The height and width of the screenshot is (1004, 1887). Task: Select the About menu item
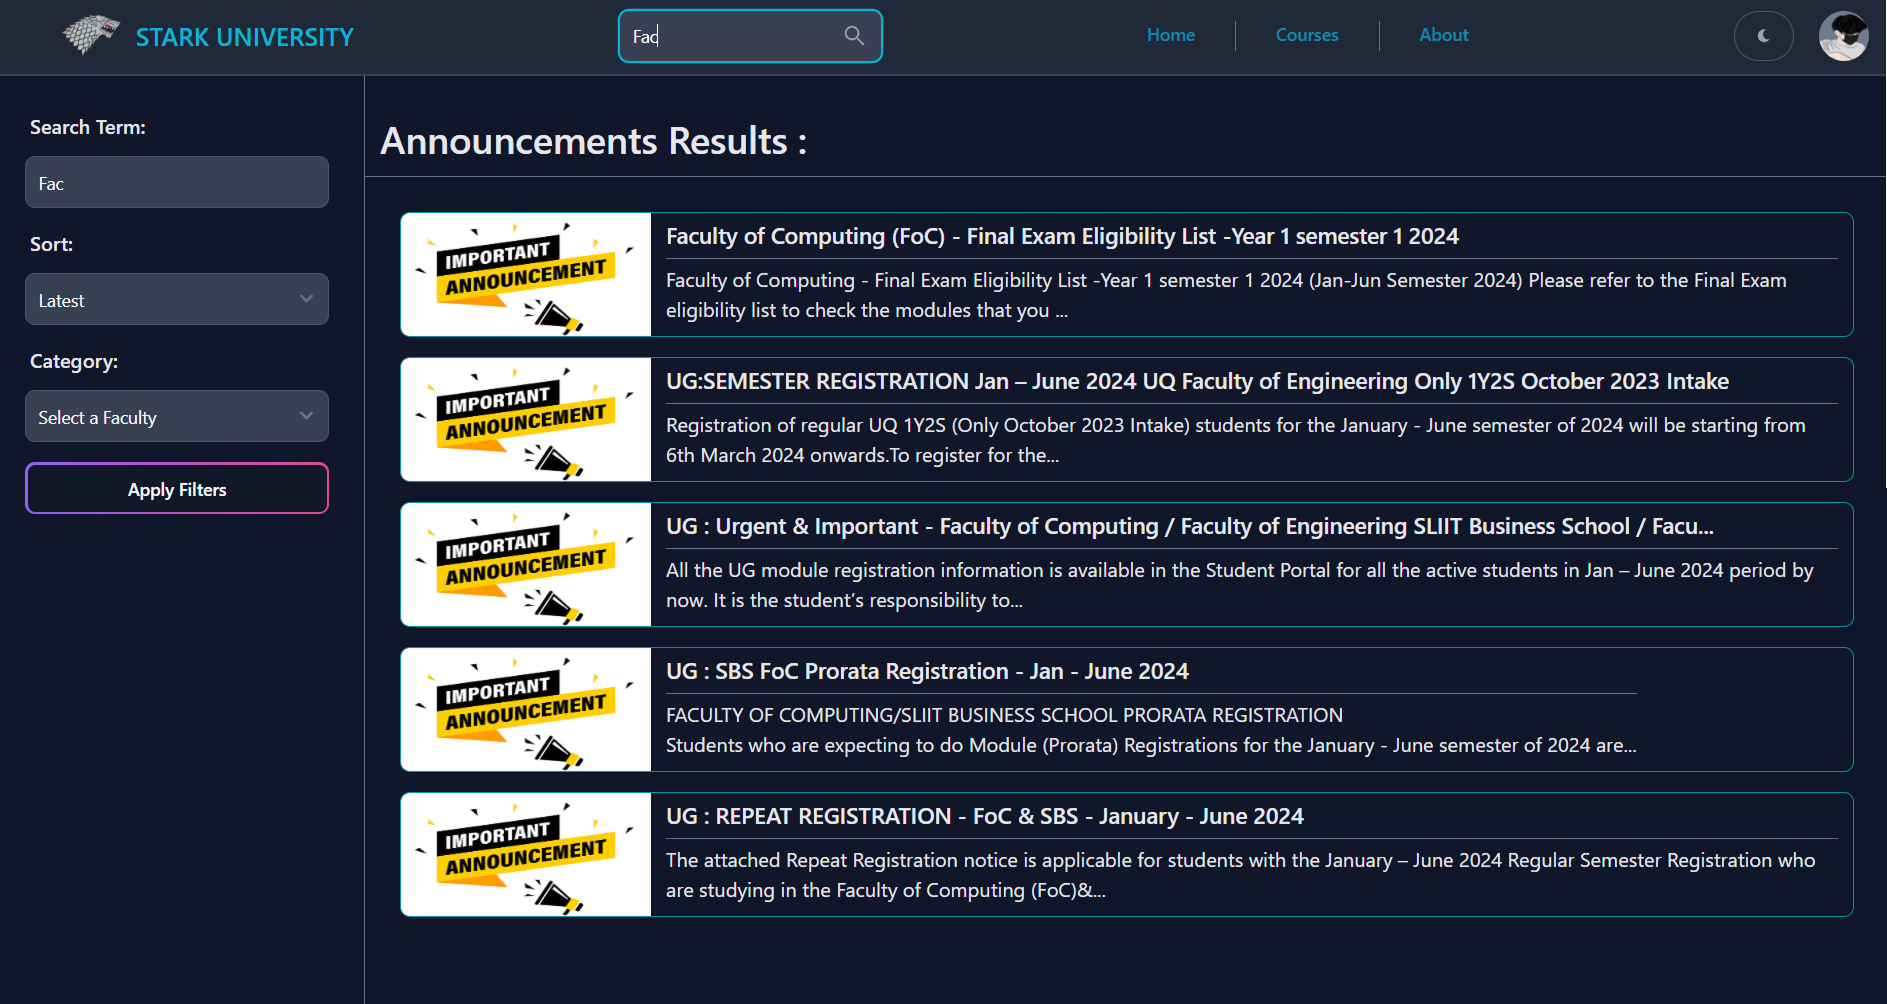point(1443,35)
